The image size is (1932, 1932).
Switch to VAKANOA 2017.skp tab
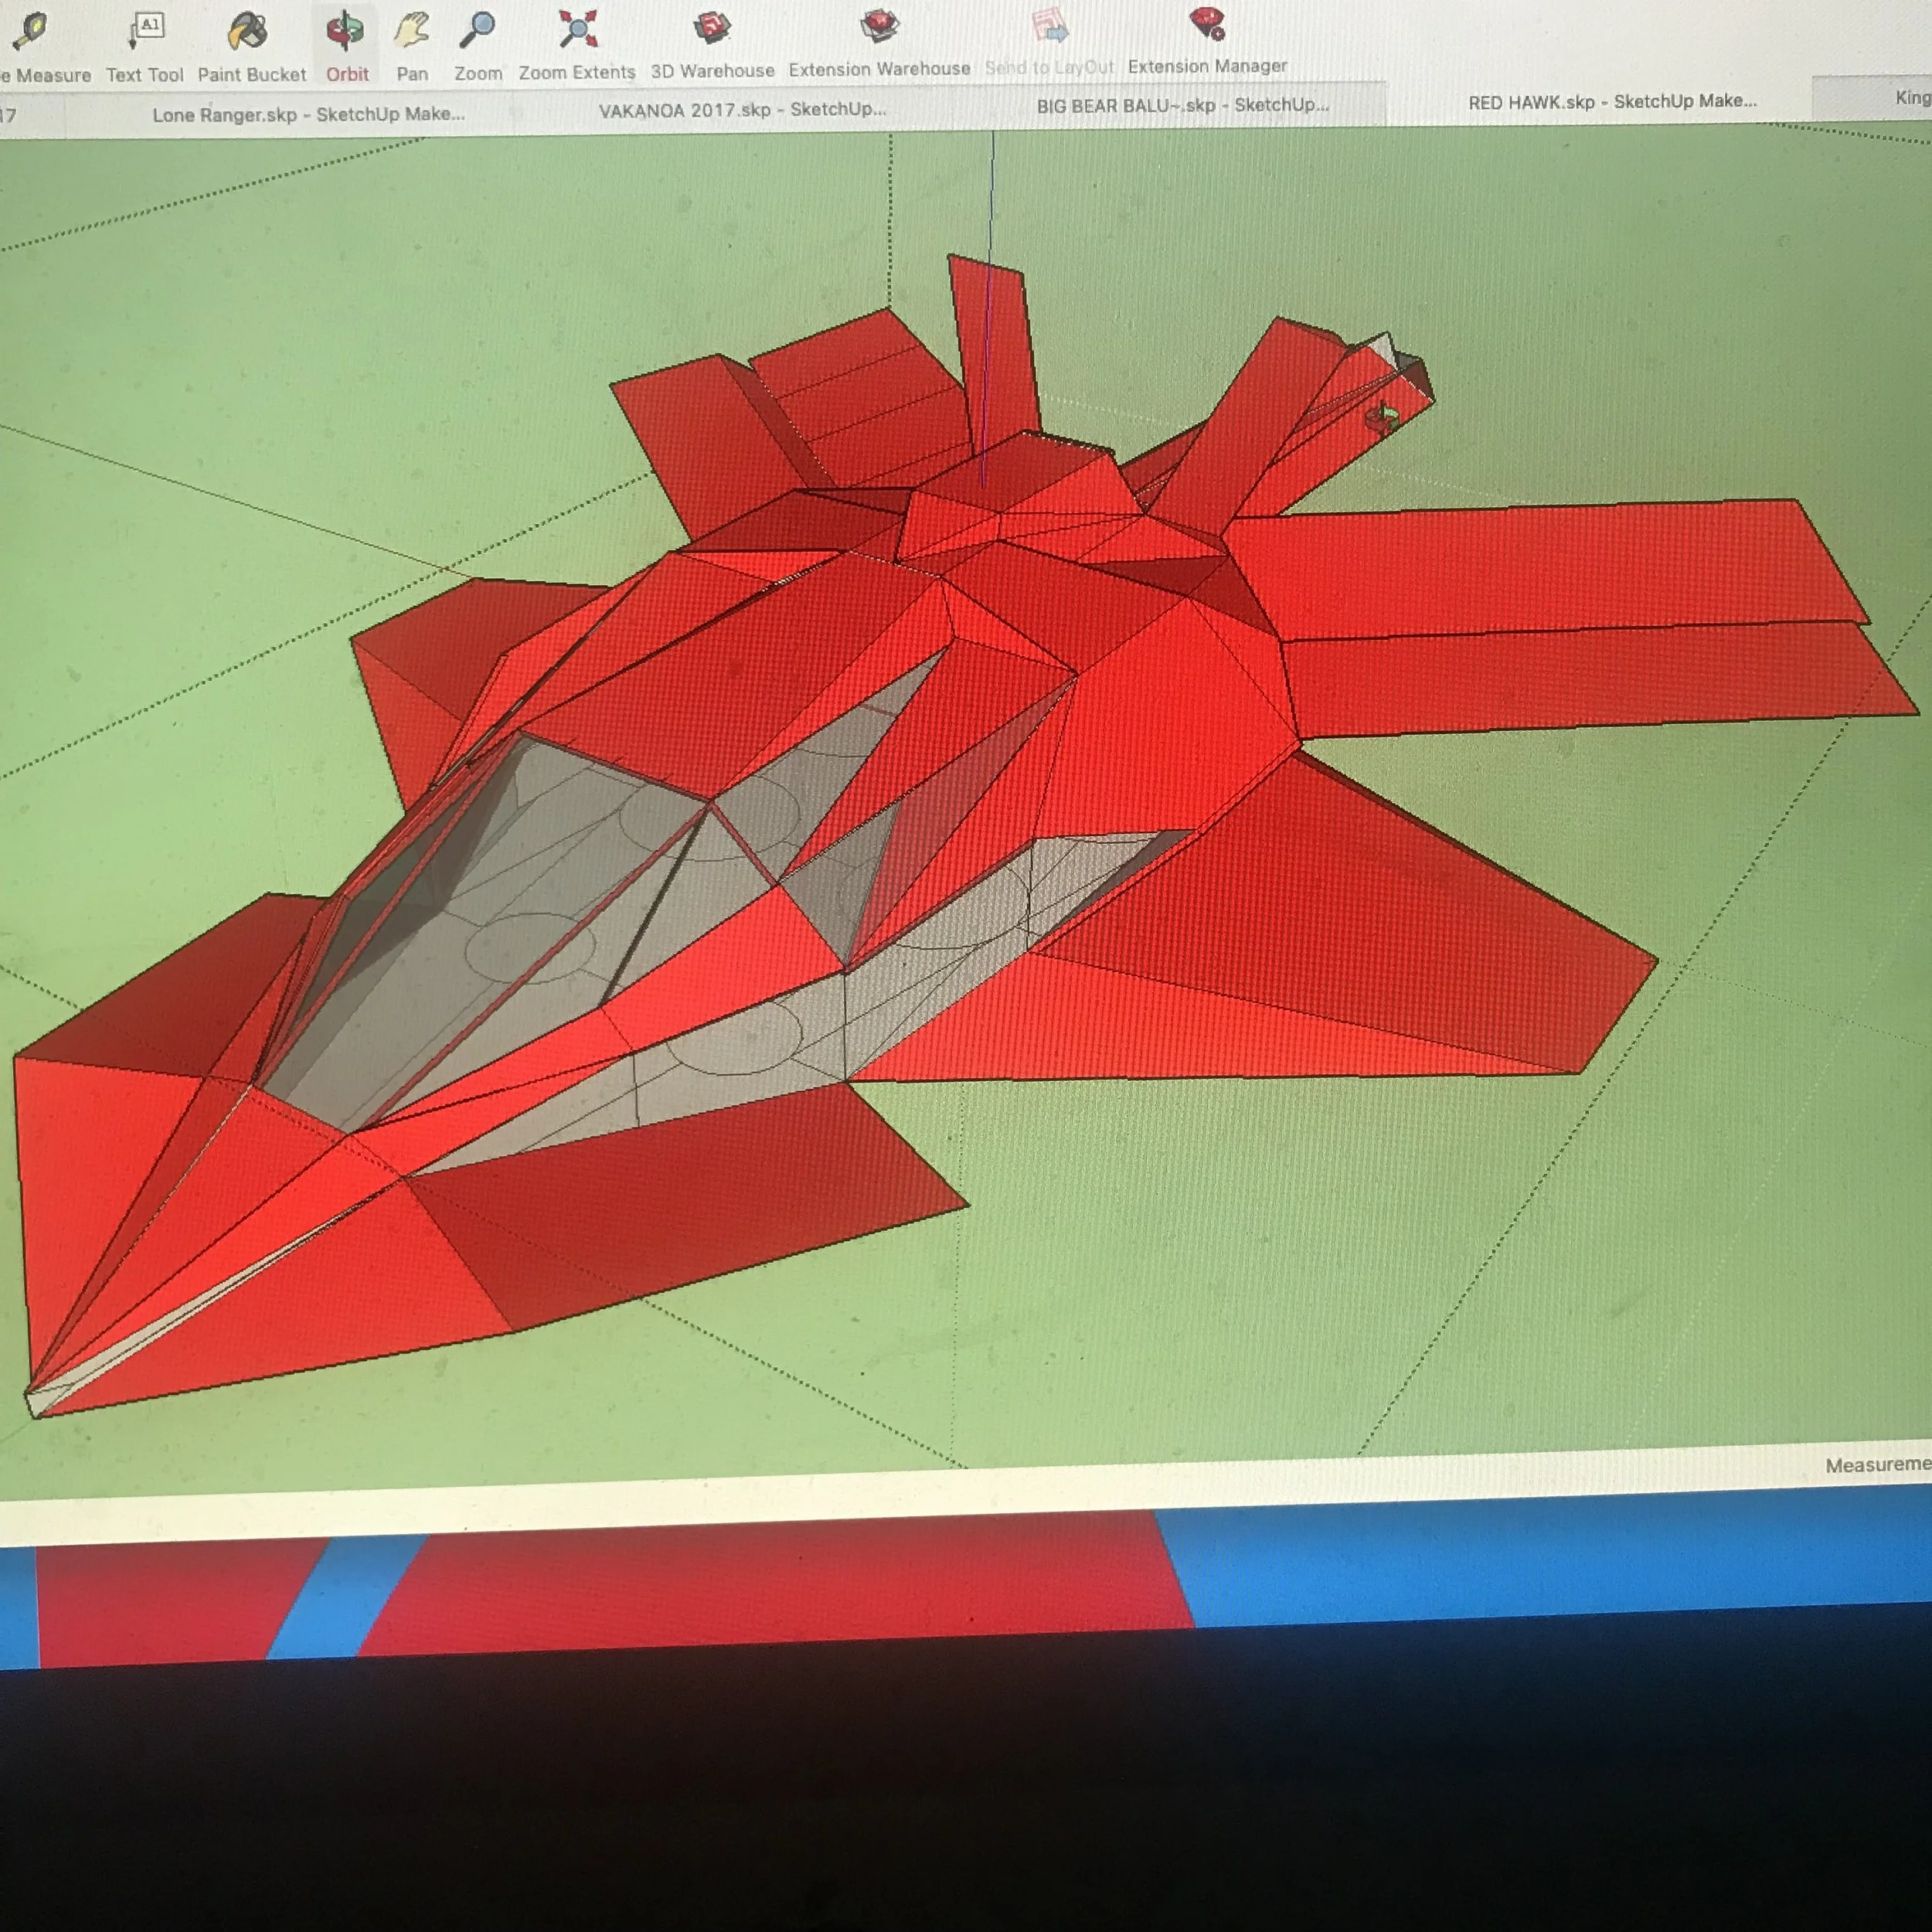[x=742, y=109]
